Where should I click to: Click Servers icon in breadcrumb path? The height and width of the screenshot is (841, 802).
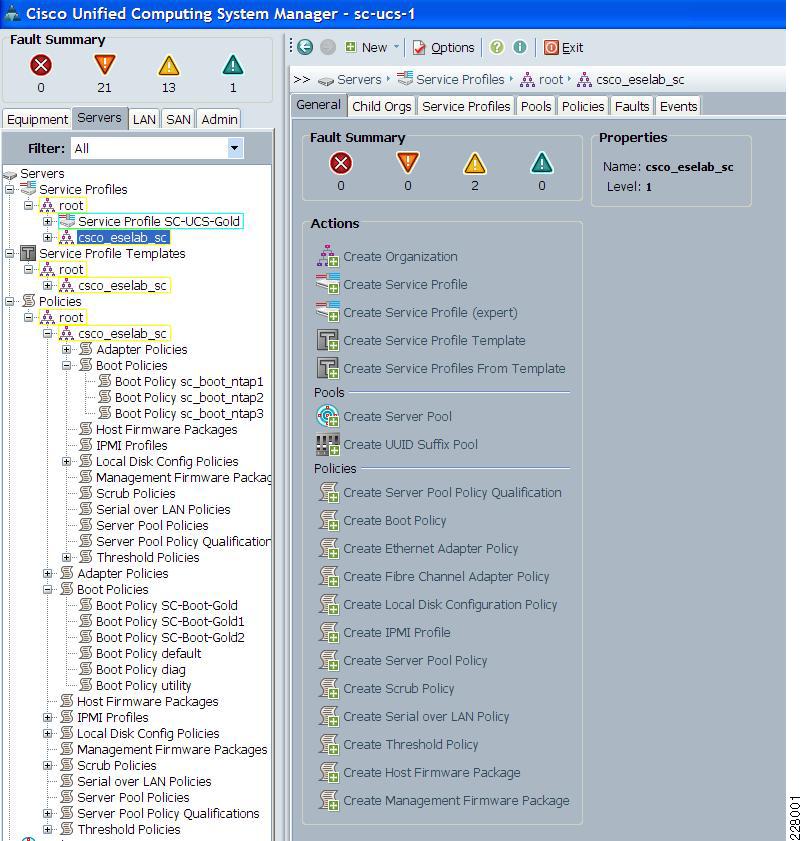click(x=325, y=80)
